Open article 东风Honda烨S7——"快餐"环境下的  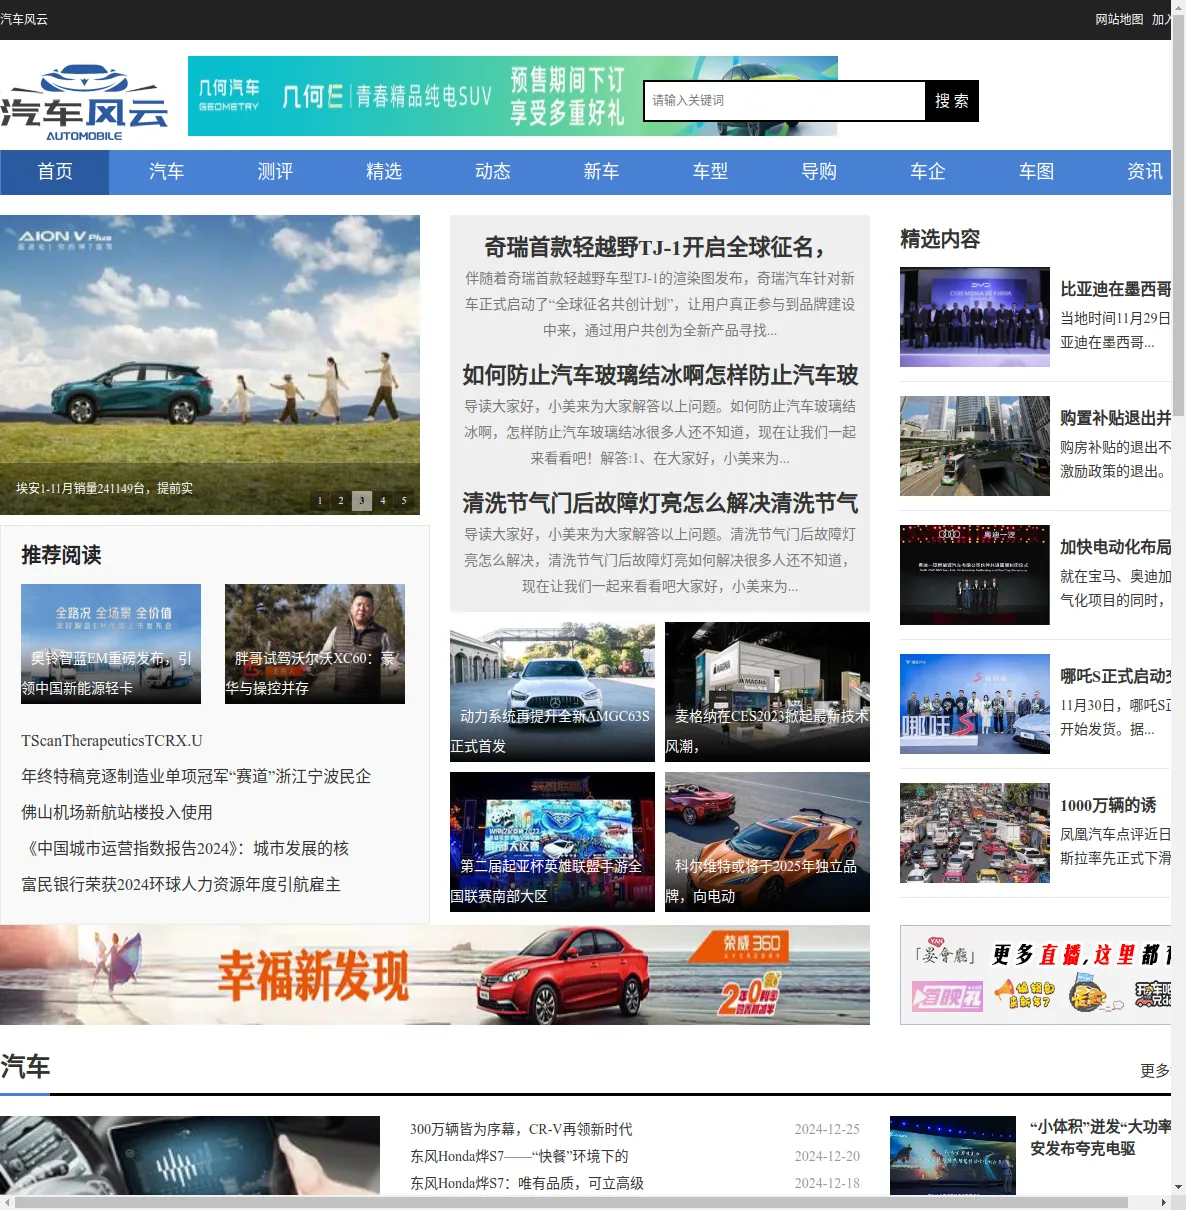[519, 1156]
